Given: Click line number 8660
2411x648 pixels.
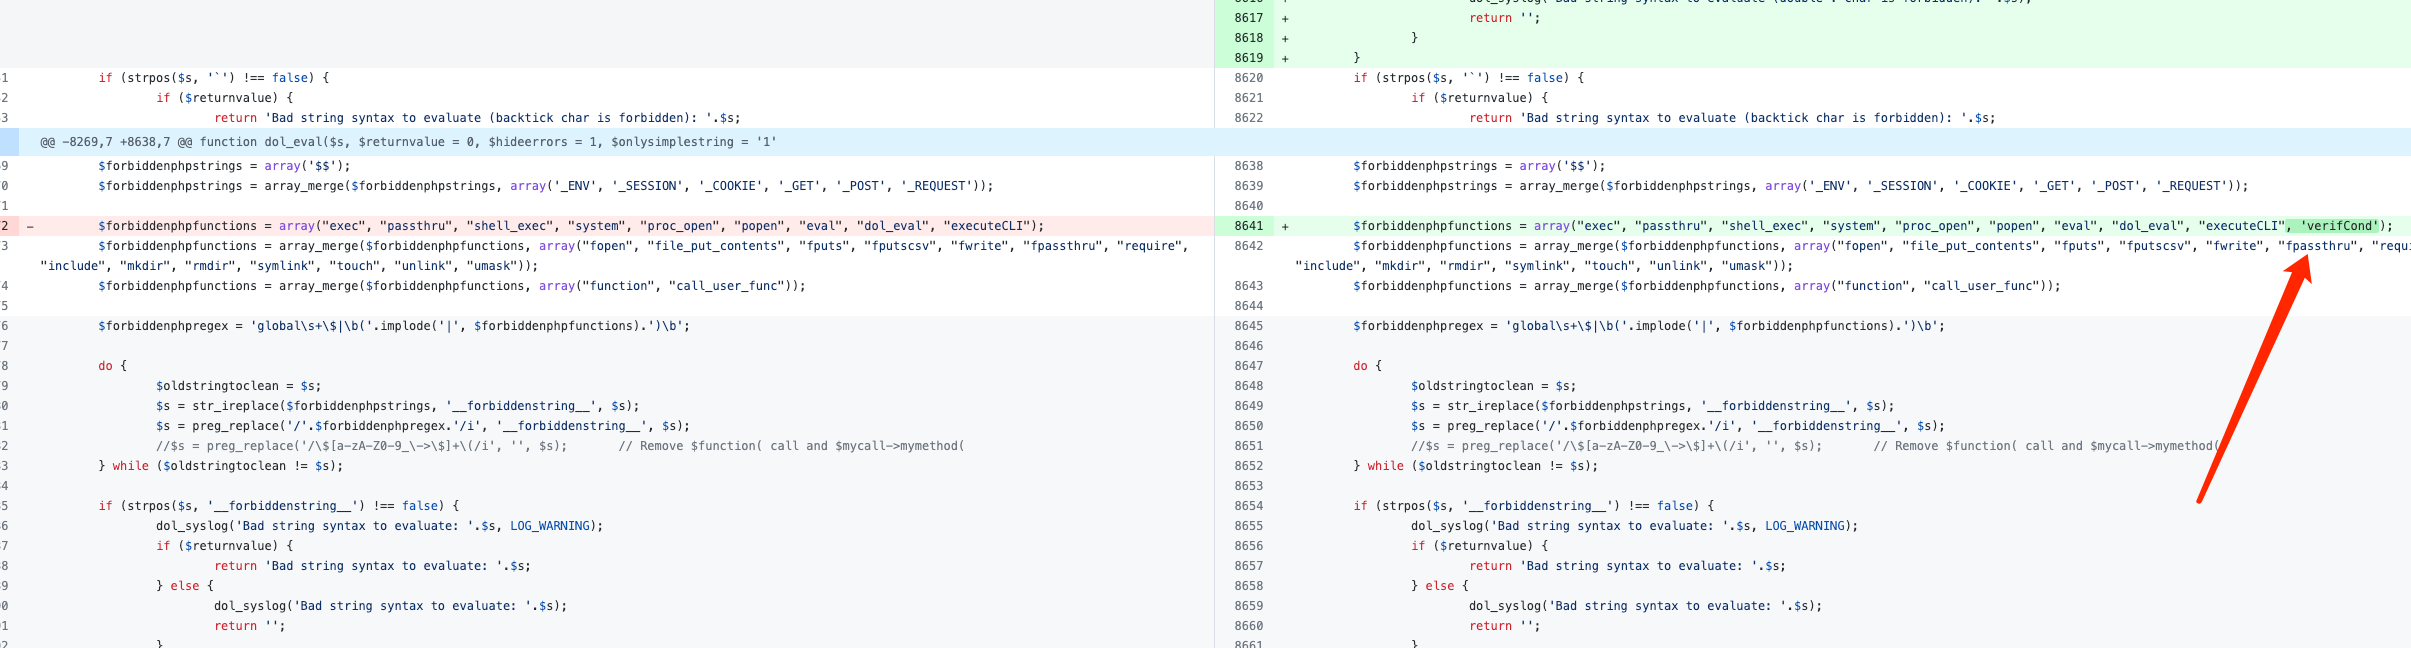Looking at the screenshot, I should tap(1248, 626).
